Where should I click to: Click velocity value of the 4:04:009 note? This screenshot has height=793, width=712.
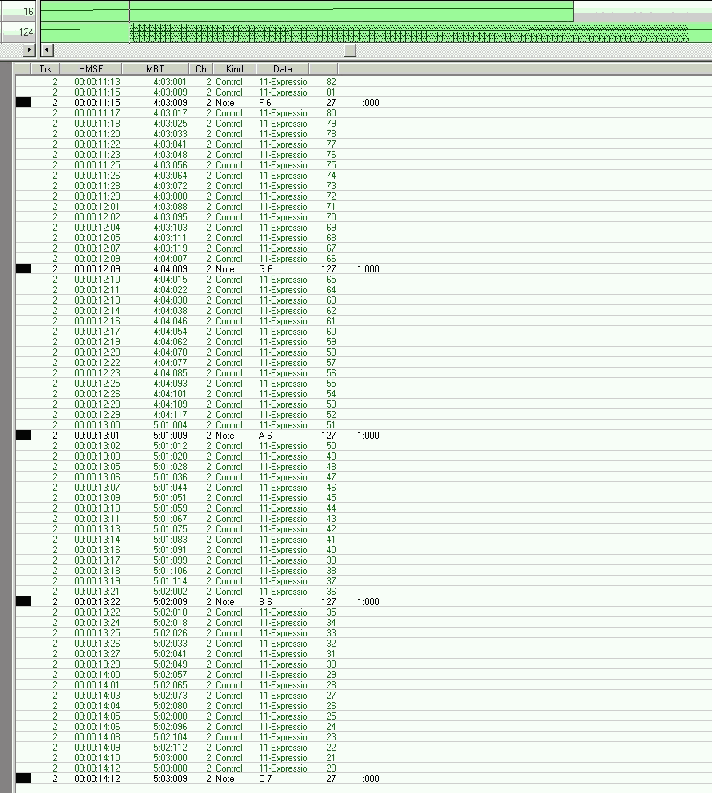click(x=330, y=269)
